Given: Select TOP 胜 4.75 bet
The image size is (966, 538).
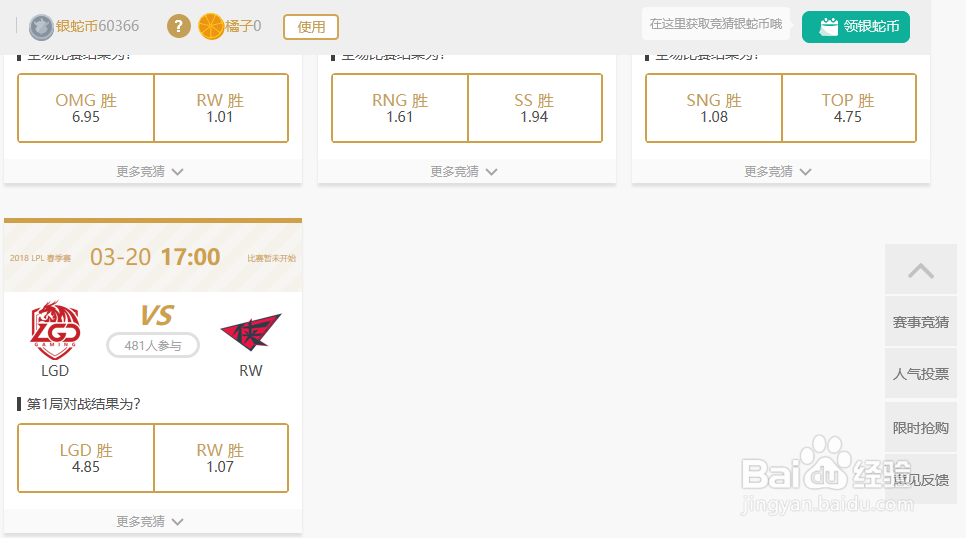Looking at the screenshot, I should pos(849,108).
